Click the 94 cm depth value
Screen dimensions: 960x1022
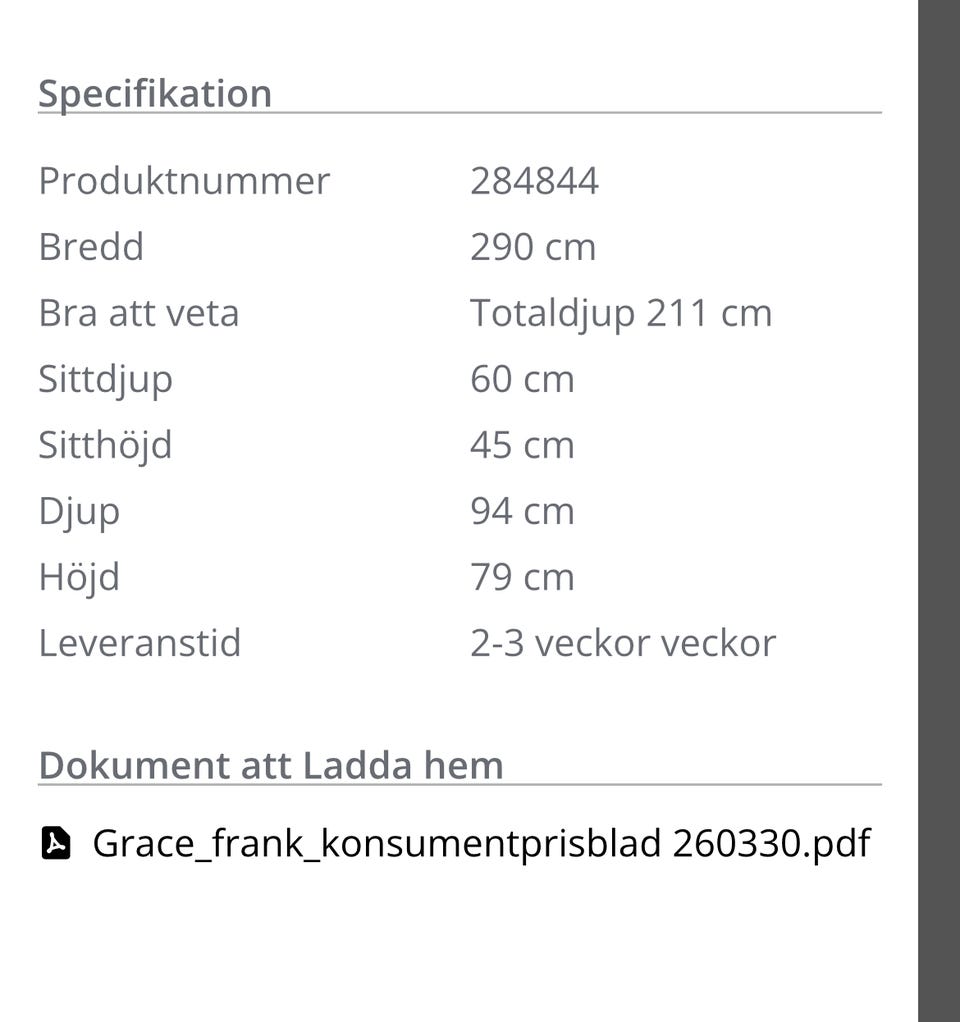click(x=522, y=511)
